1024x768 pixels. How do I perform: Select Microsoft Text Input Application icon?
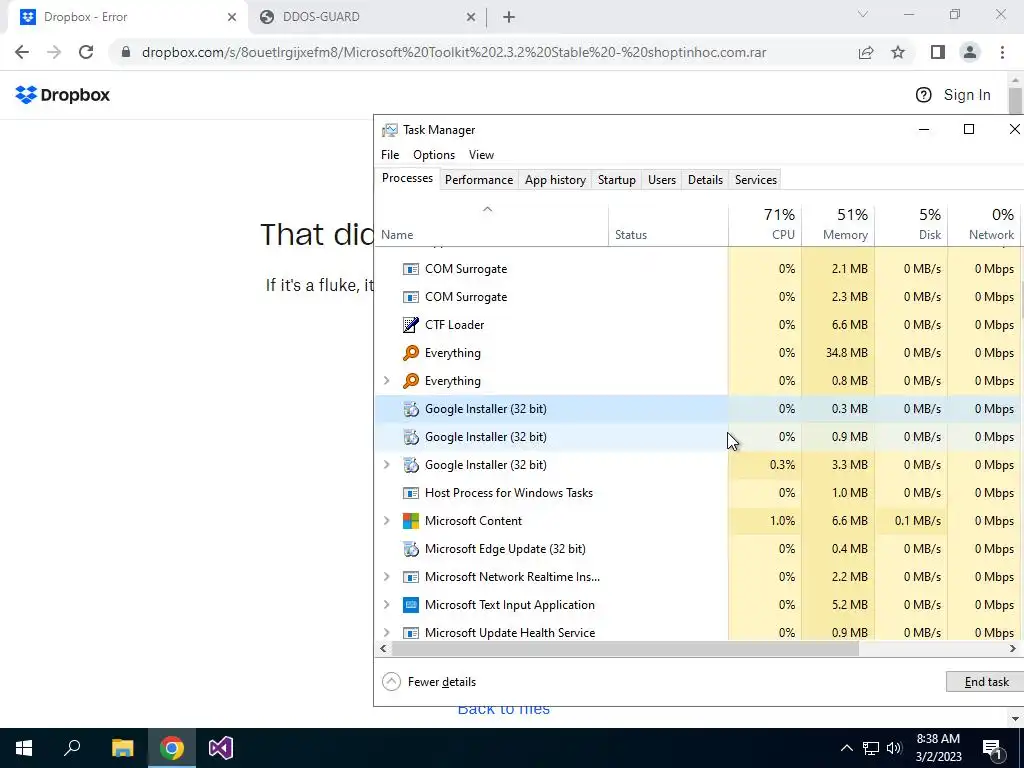point(411,605)
